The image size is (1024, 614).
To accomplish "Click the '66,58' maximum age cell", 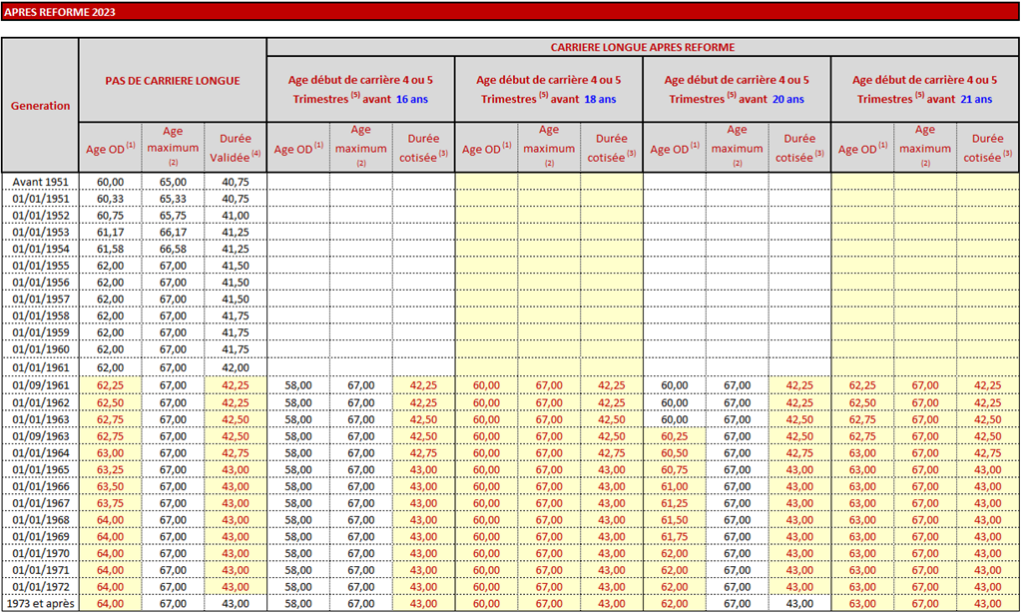I will coord(173,249).
